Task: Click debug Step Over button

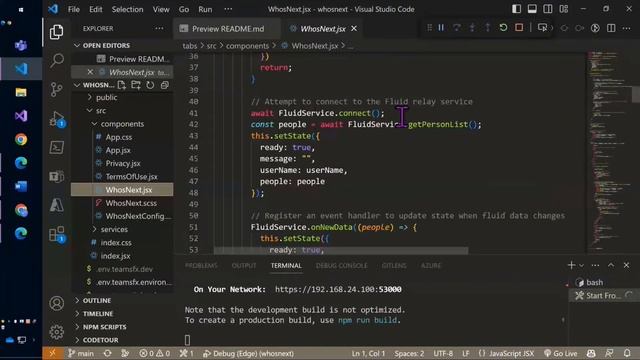Action: click(457, 28)
